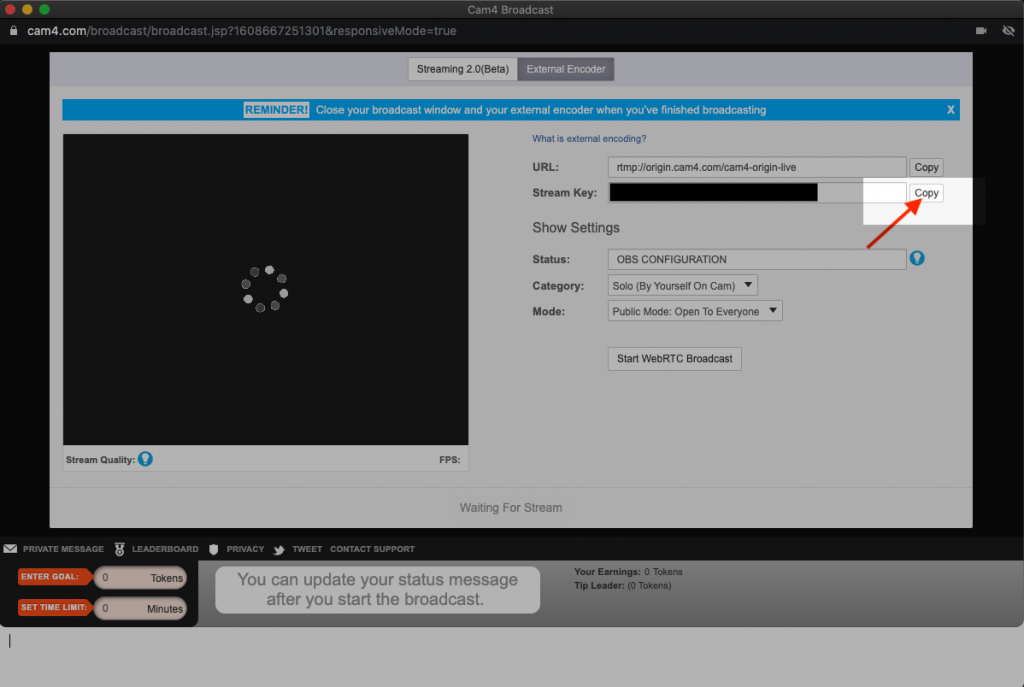
Task: Copy the rtmp URL with Copy button
Action: [x=926, y=167]
